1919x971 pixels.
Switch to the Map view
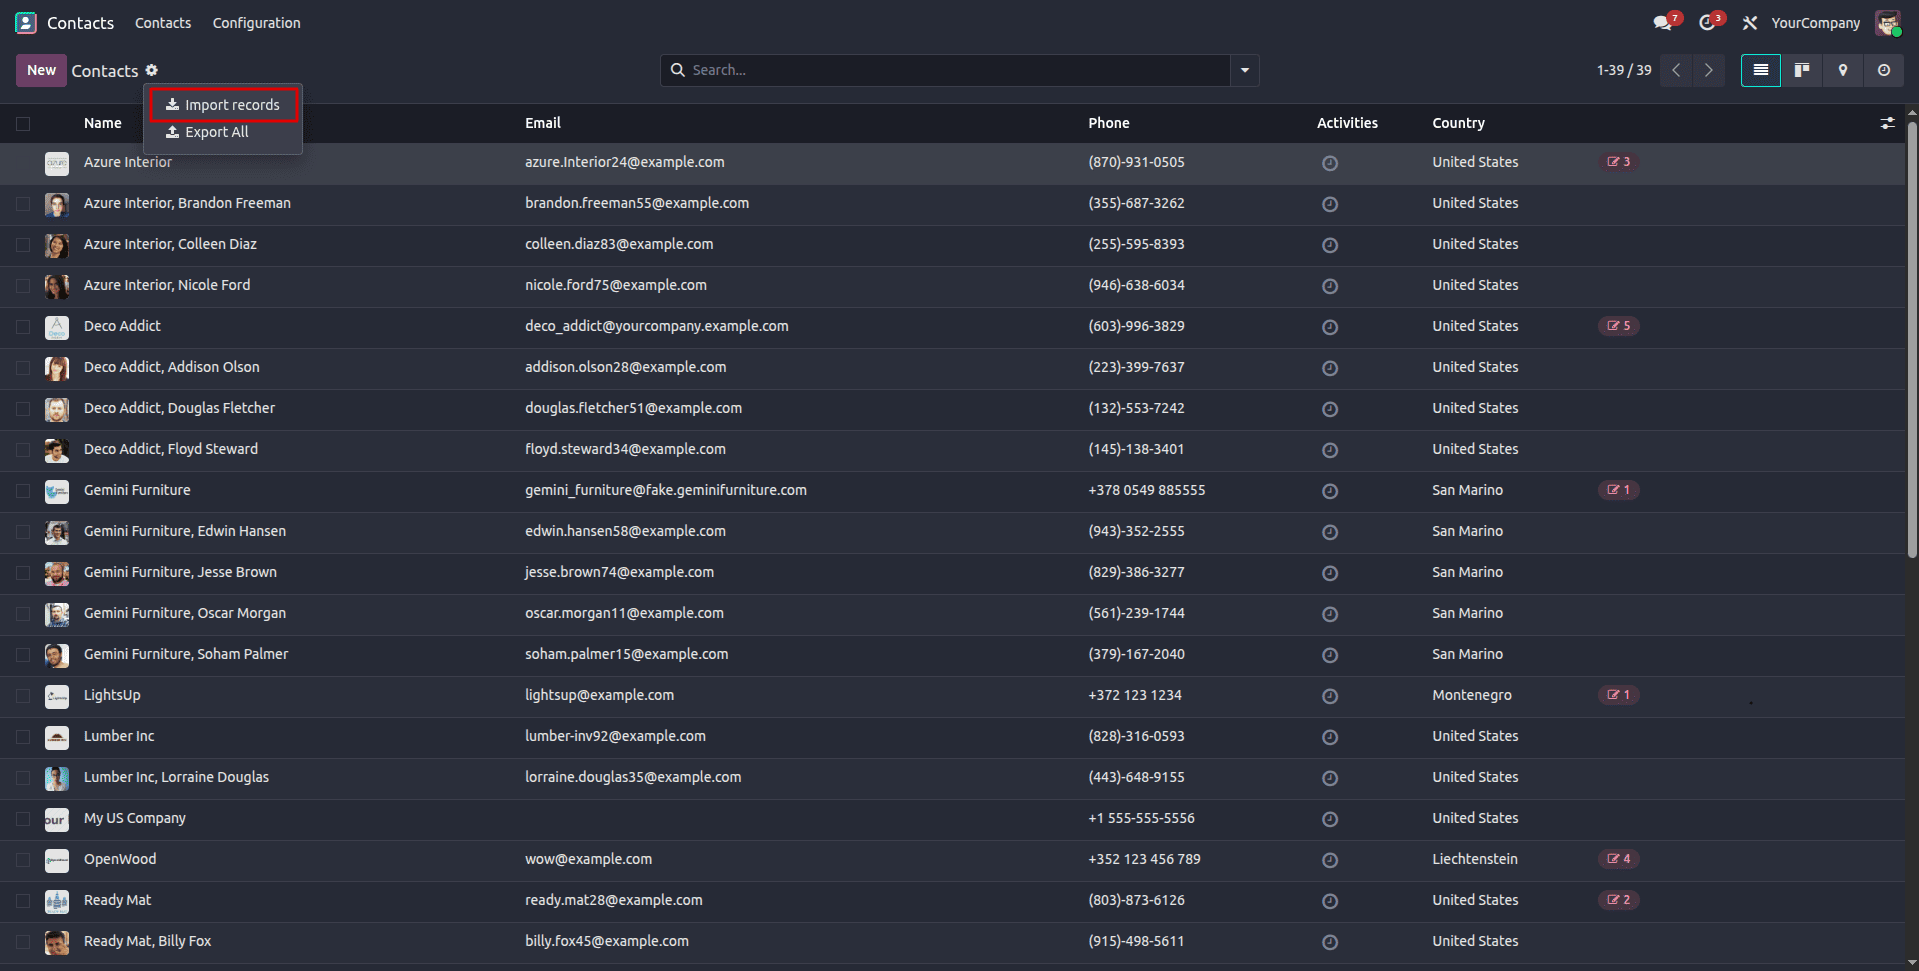tap(1842, 70)
